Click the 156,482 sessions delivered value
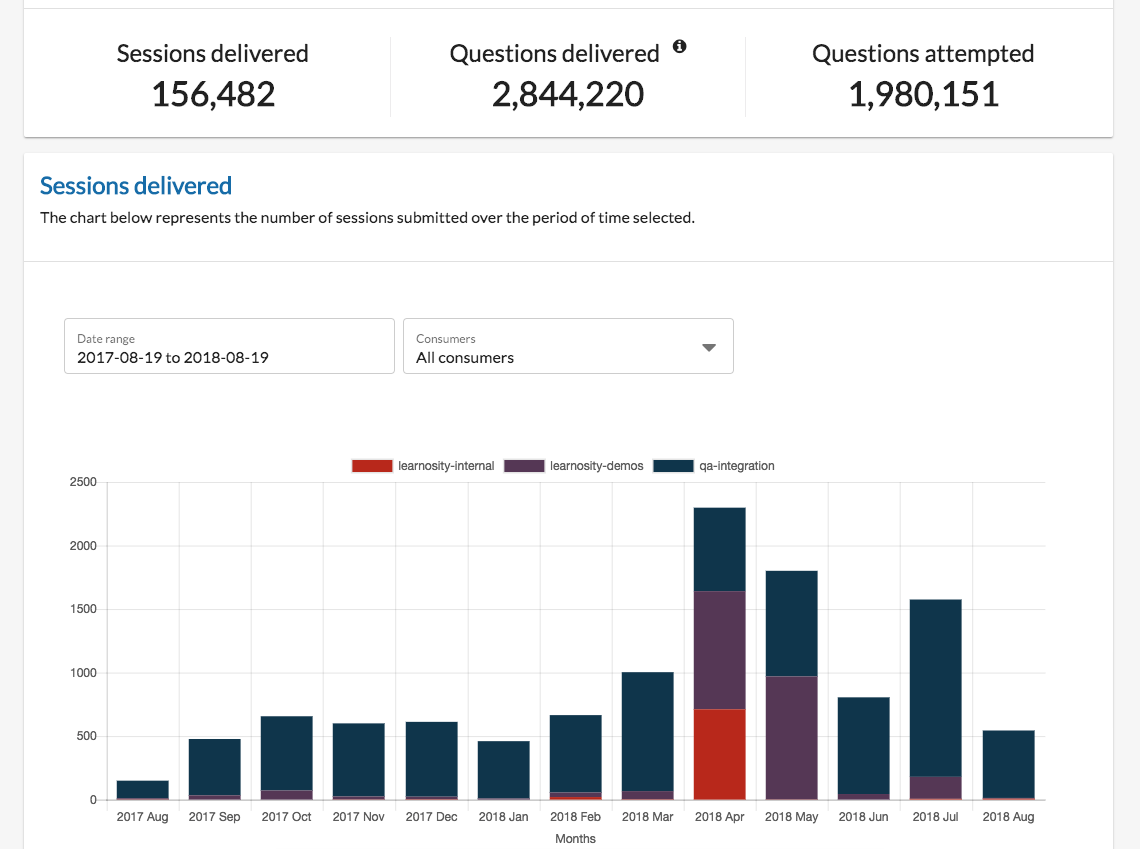Viewport: 1140px width, 849px height. [213, 94]
